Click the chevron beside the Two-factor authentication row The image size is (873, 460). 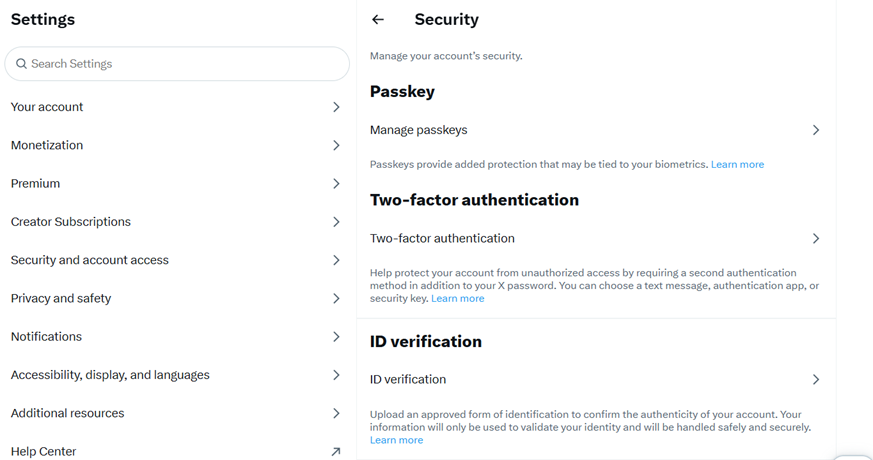tap(816, 239)
